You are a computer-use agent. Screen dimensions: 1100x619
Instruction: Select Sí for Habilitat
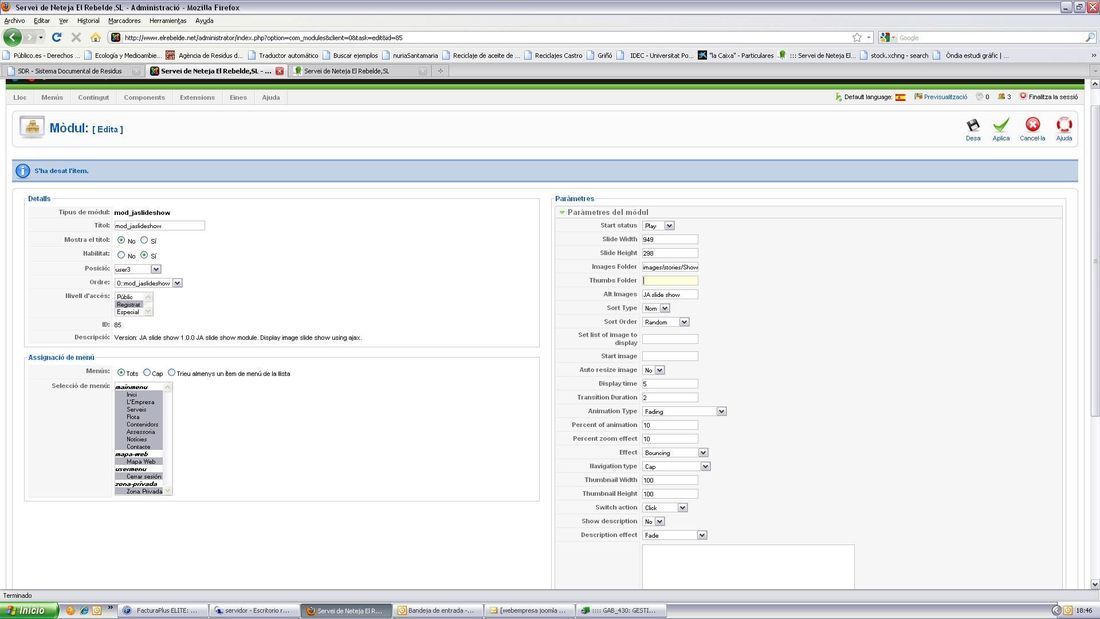pos(144,255)
